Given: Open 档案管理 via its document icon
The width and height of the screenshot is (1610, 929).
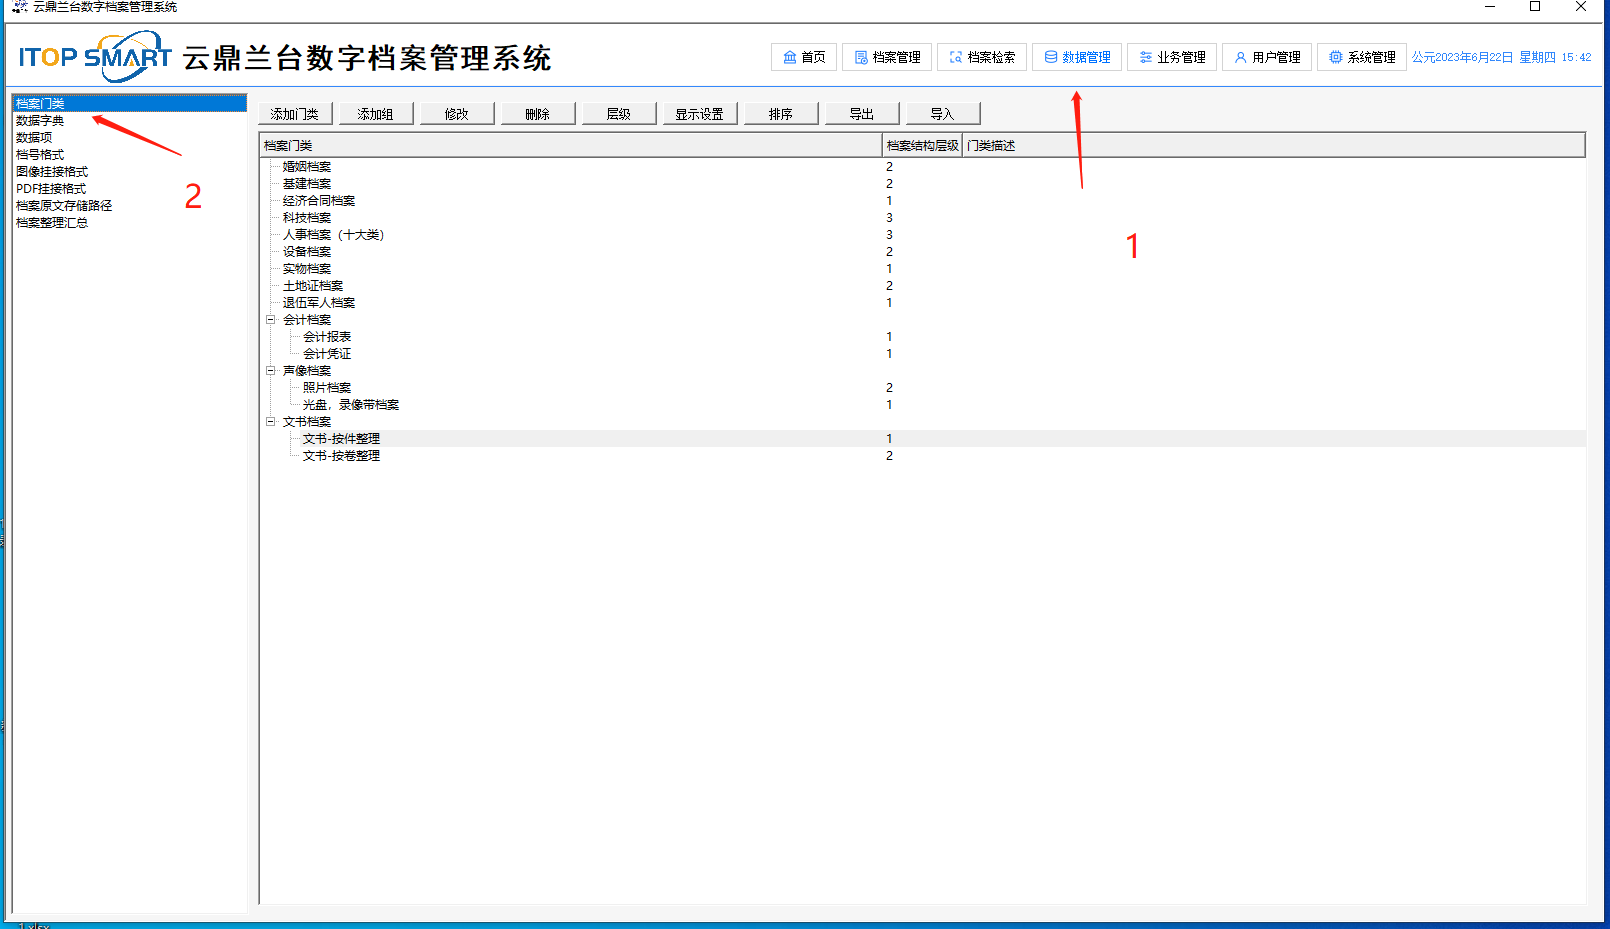Looking at the screenshot, I should (860, 58).
